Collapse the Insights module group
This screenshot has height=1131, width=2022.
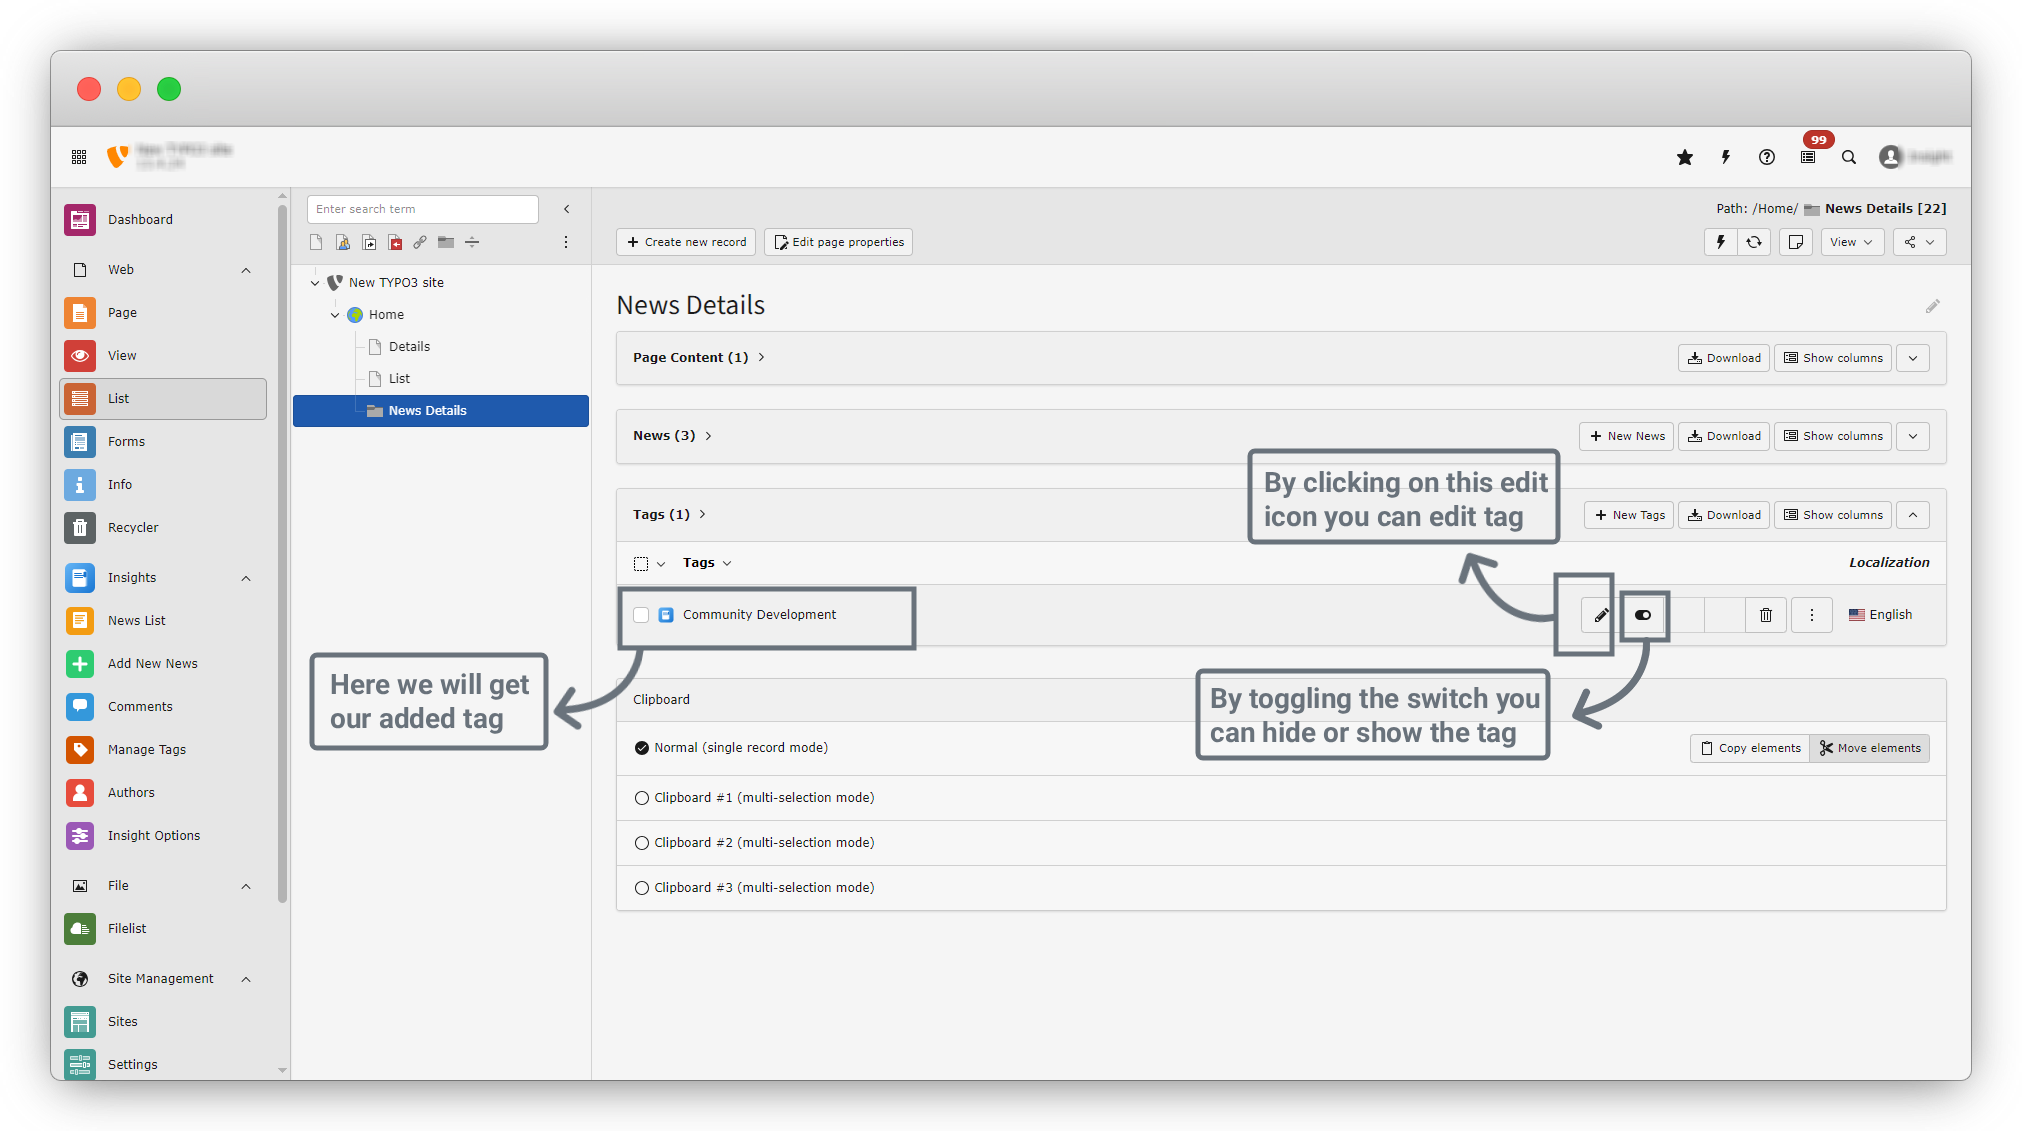pos(246,578)
